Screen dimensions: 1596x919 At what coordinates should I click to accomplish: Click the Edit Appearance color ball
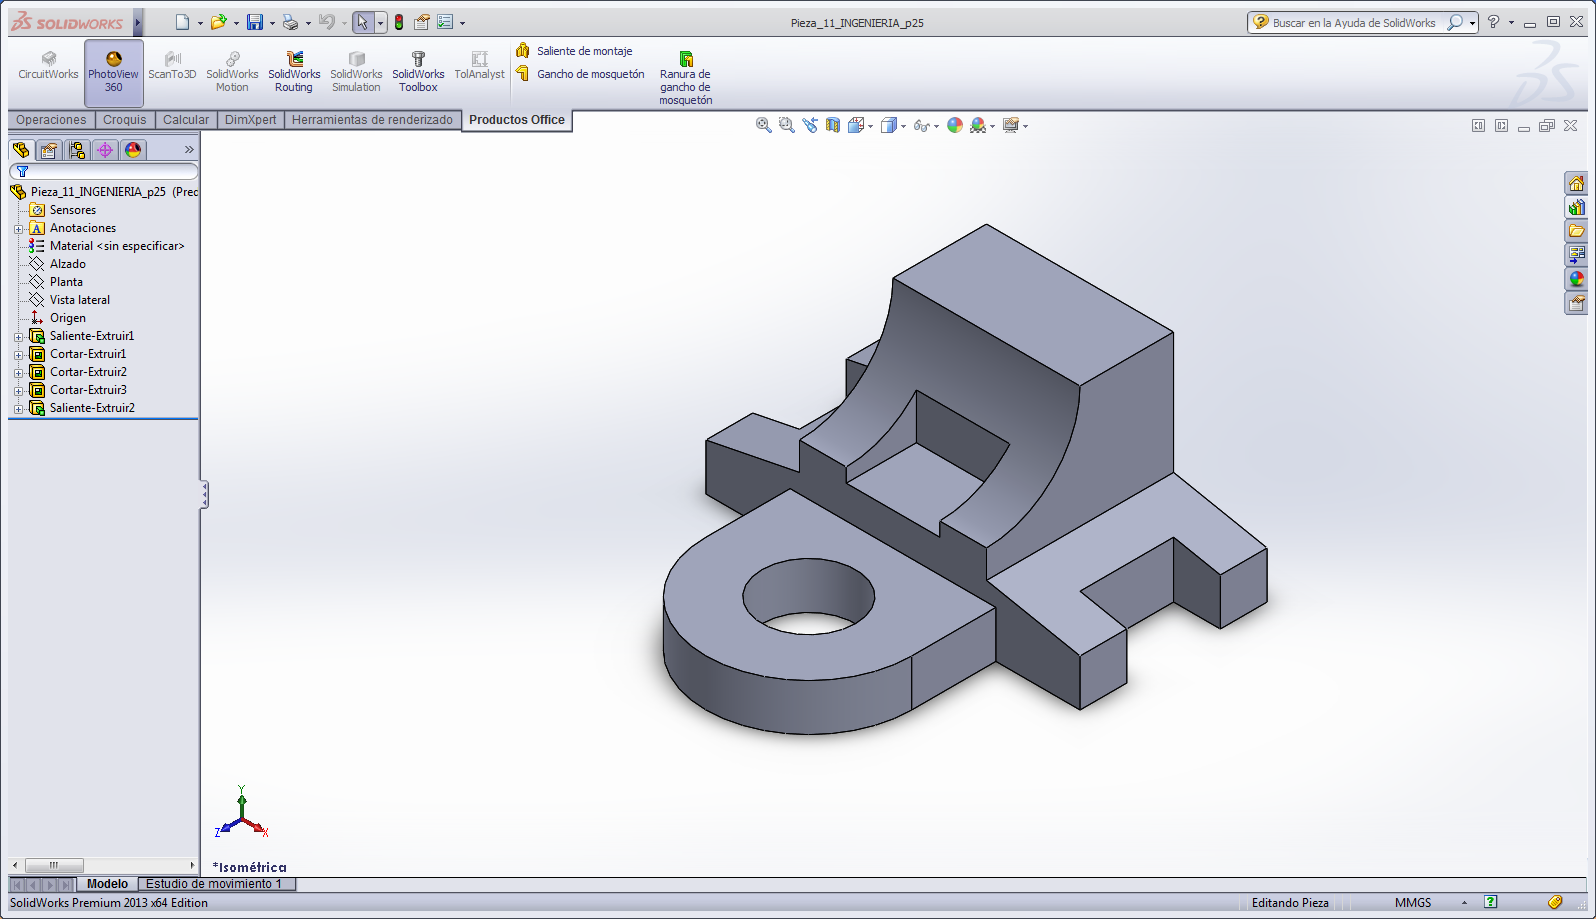955,125
